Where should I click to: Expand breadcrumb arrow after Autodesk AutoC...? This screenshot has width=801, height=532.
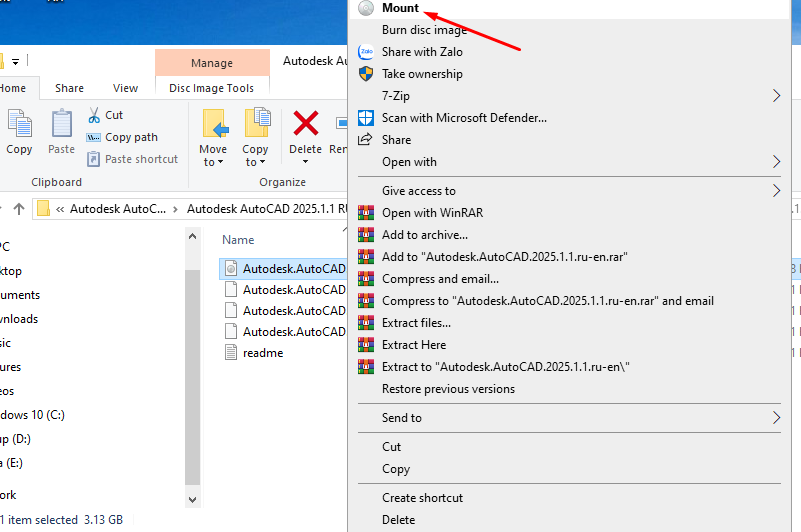click(x=175, y=209)
